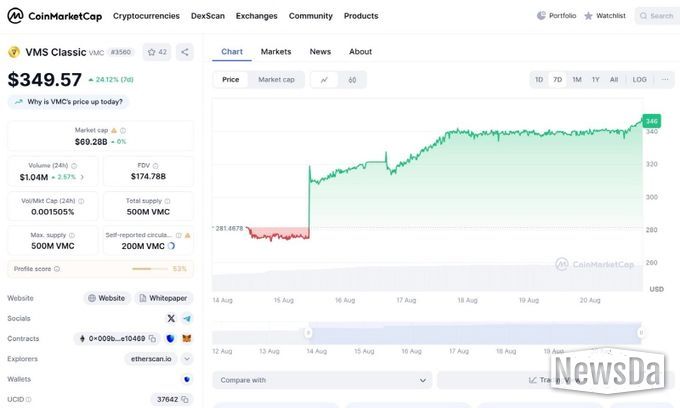
Task: Show info for Market cap
Action: (123, 130)
